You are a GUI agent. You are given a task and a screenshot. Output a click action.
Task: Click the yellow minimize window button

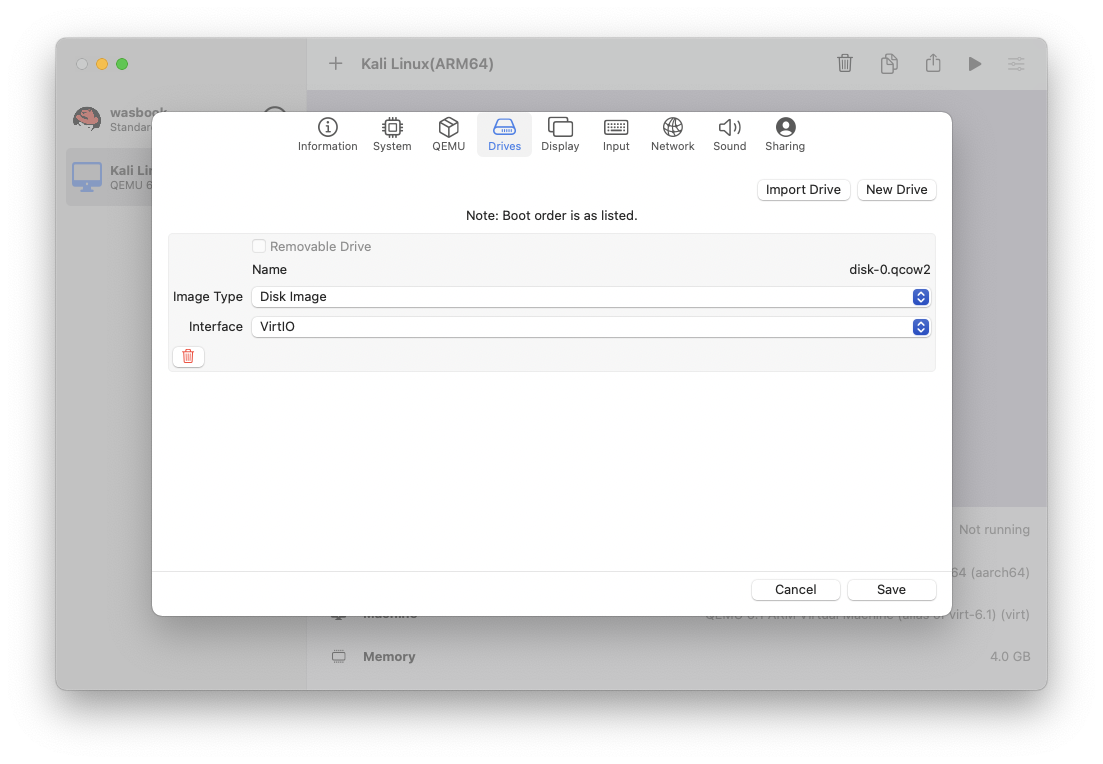coord(102,64)
